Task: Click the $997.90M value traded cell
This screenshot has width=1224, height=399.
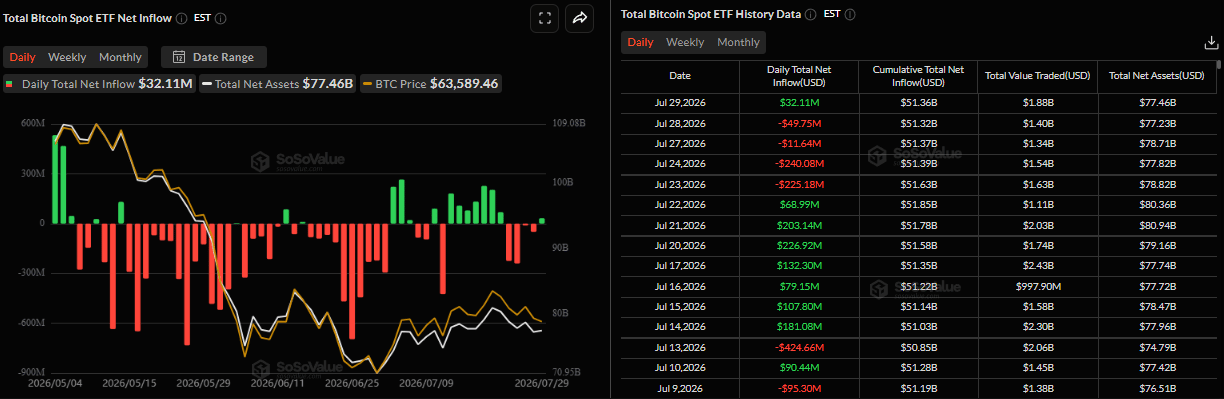Action: tap(1037, 287)
